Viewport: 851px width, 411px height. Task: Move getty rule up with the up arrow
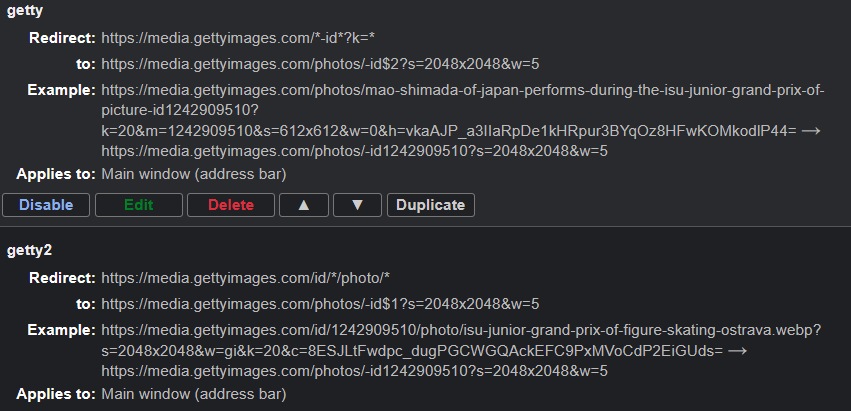click(303, 205)
